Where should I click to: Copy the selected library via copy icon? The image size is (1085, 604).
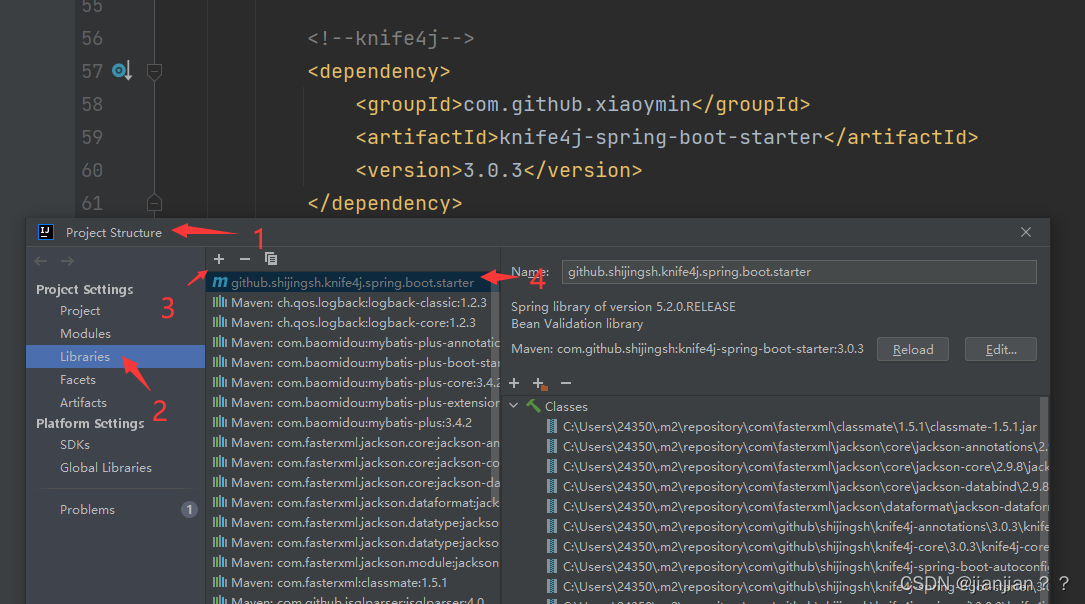271,259
